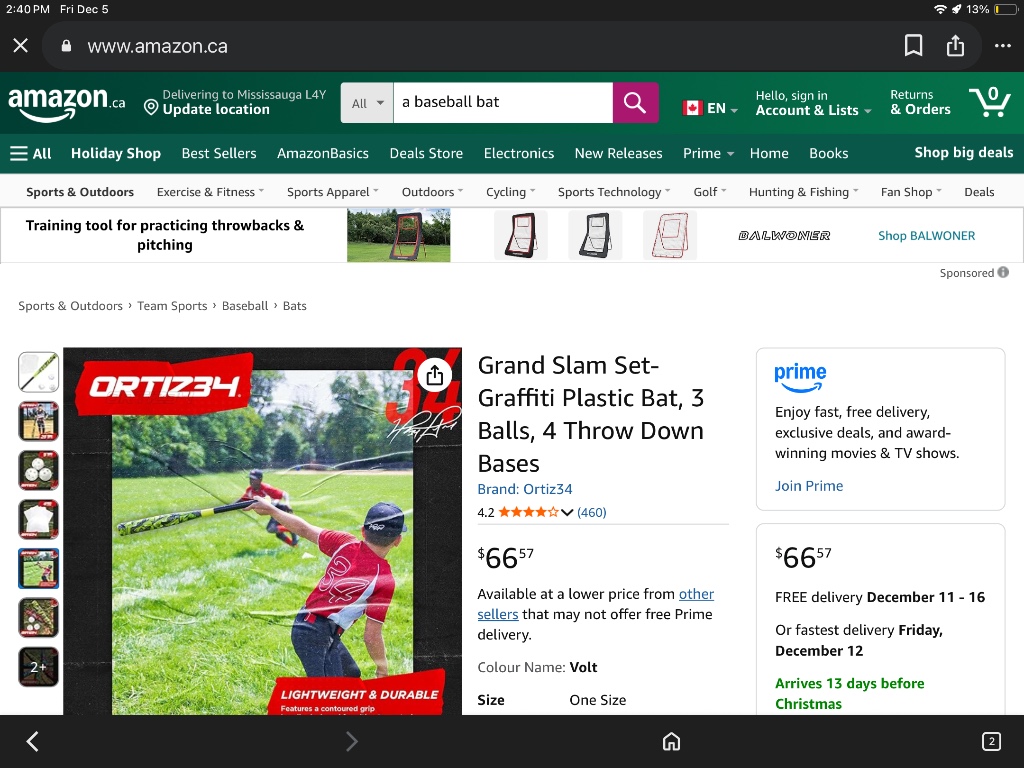The image size is (1024, 768).
Task: Open the All hamburger menu
Action: coord(31,153)
